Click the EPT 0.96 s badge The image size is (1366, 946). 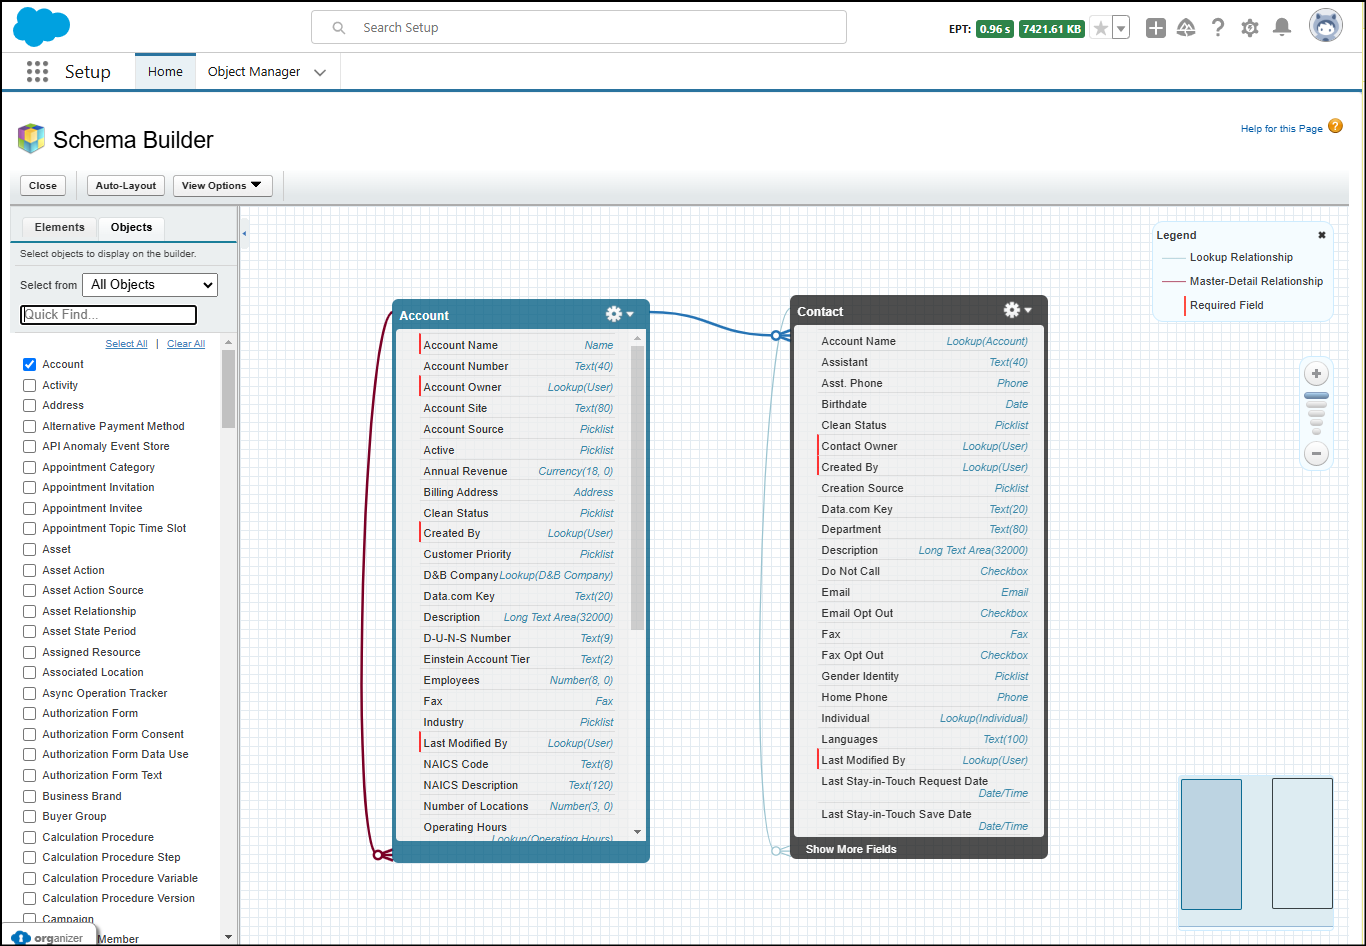tap(995, 29)
